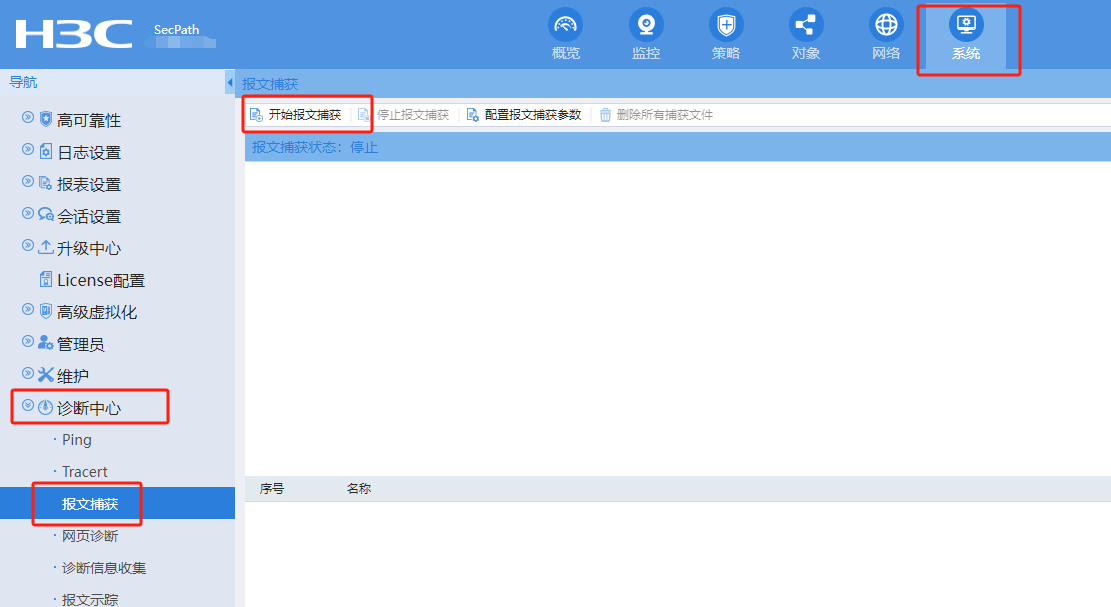Click the 管理员 user-gear icon
Screen dimensions: 1111x607
tap(45, 343)
